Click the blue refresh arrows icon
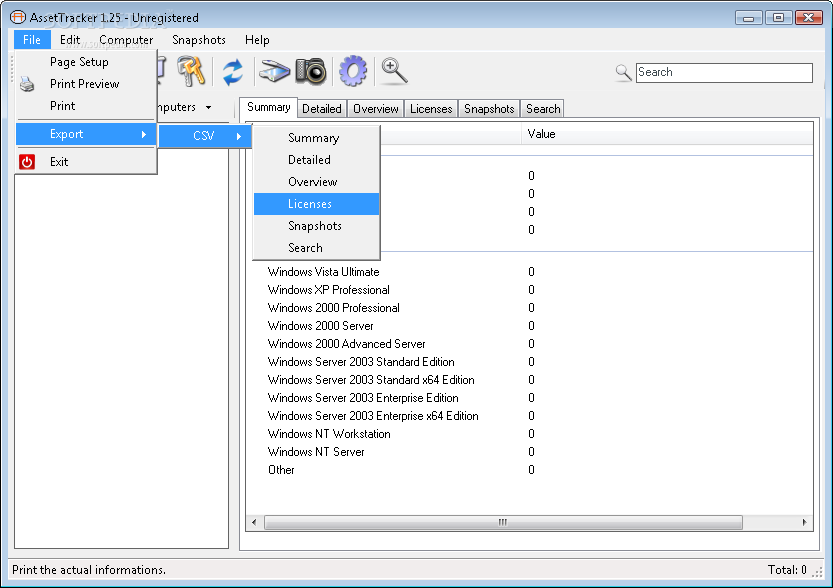833x588 pixels. [x=233, y=72]
